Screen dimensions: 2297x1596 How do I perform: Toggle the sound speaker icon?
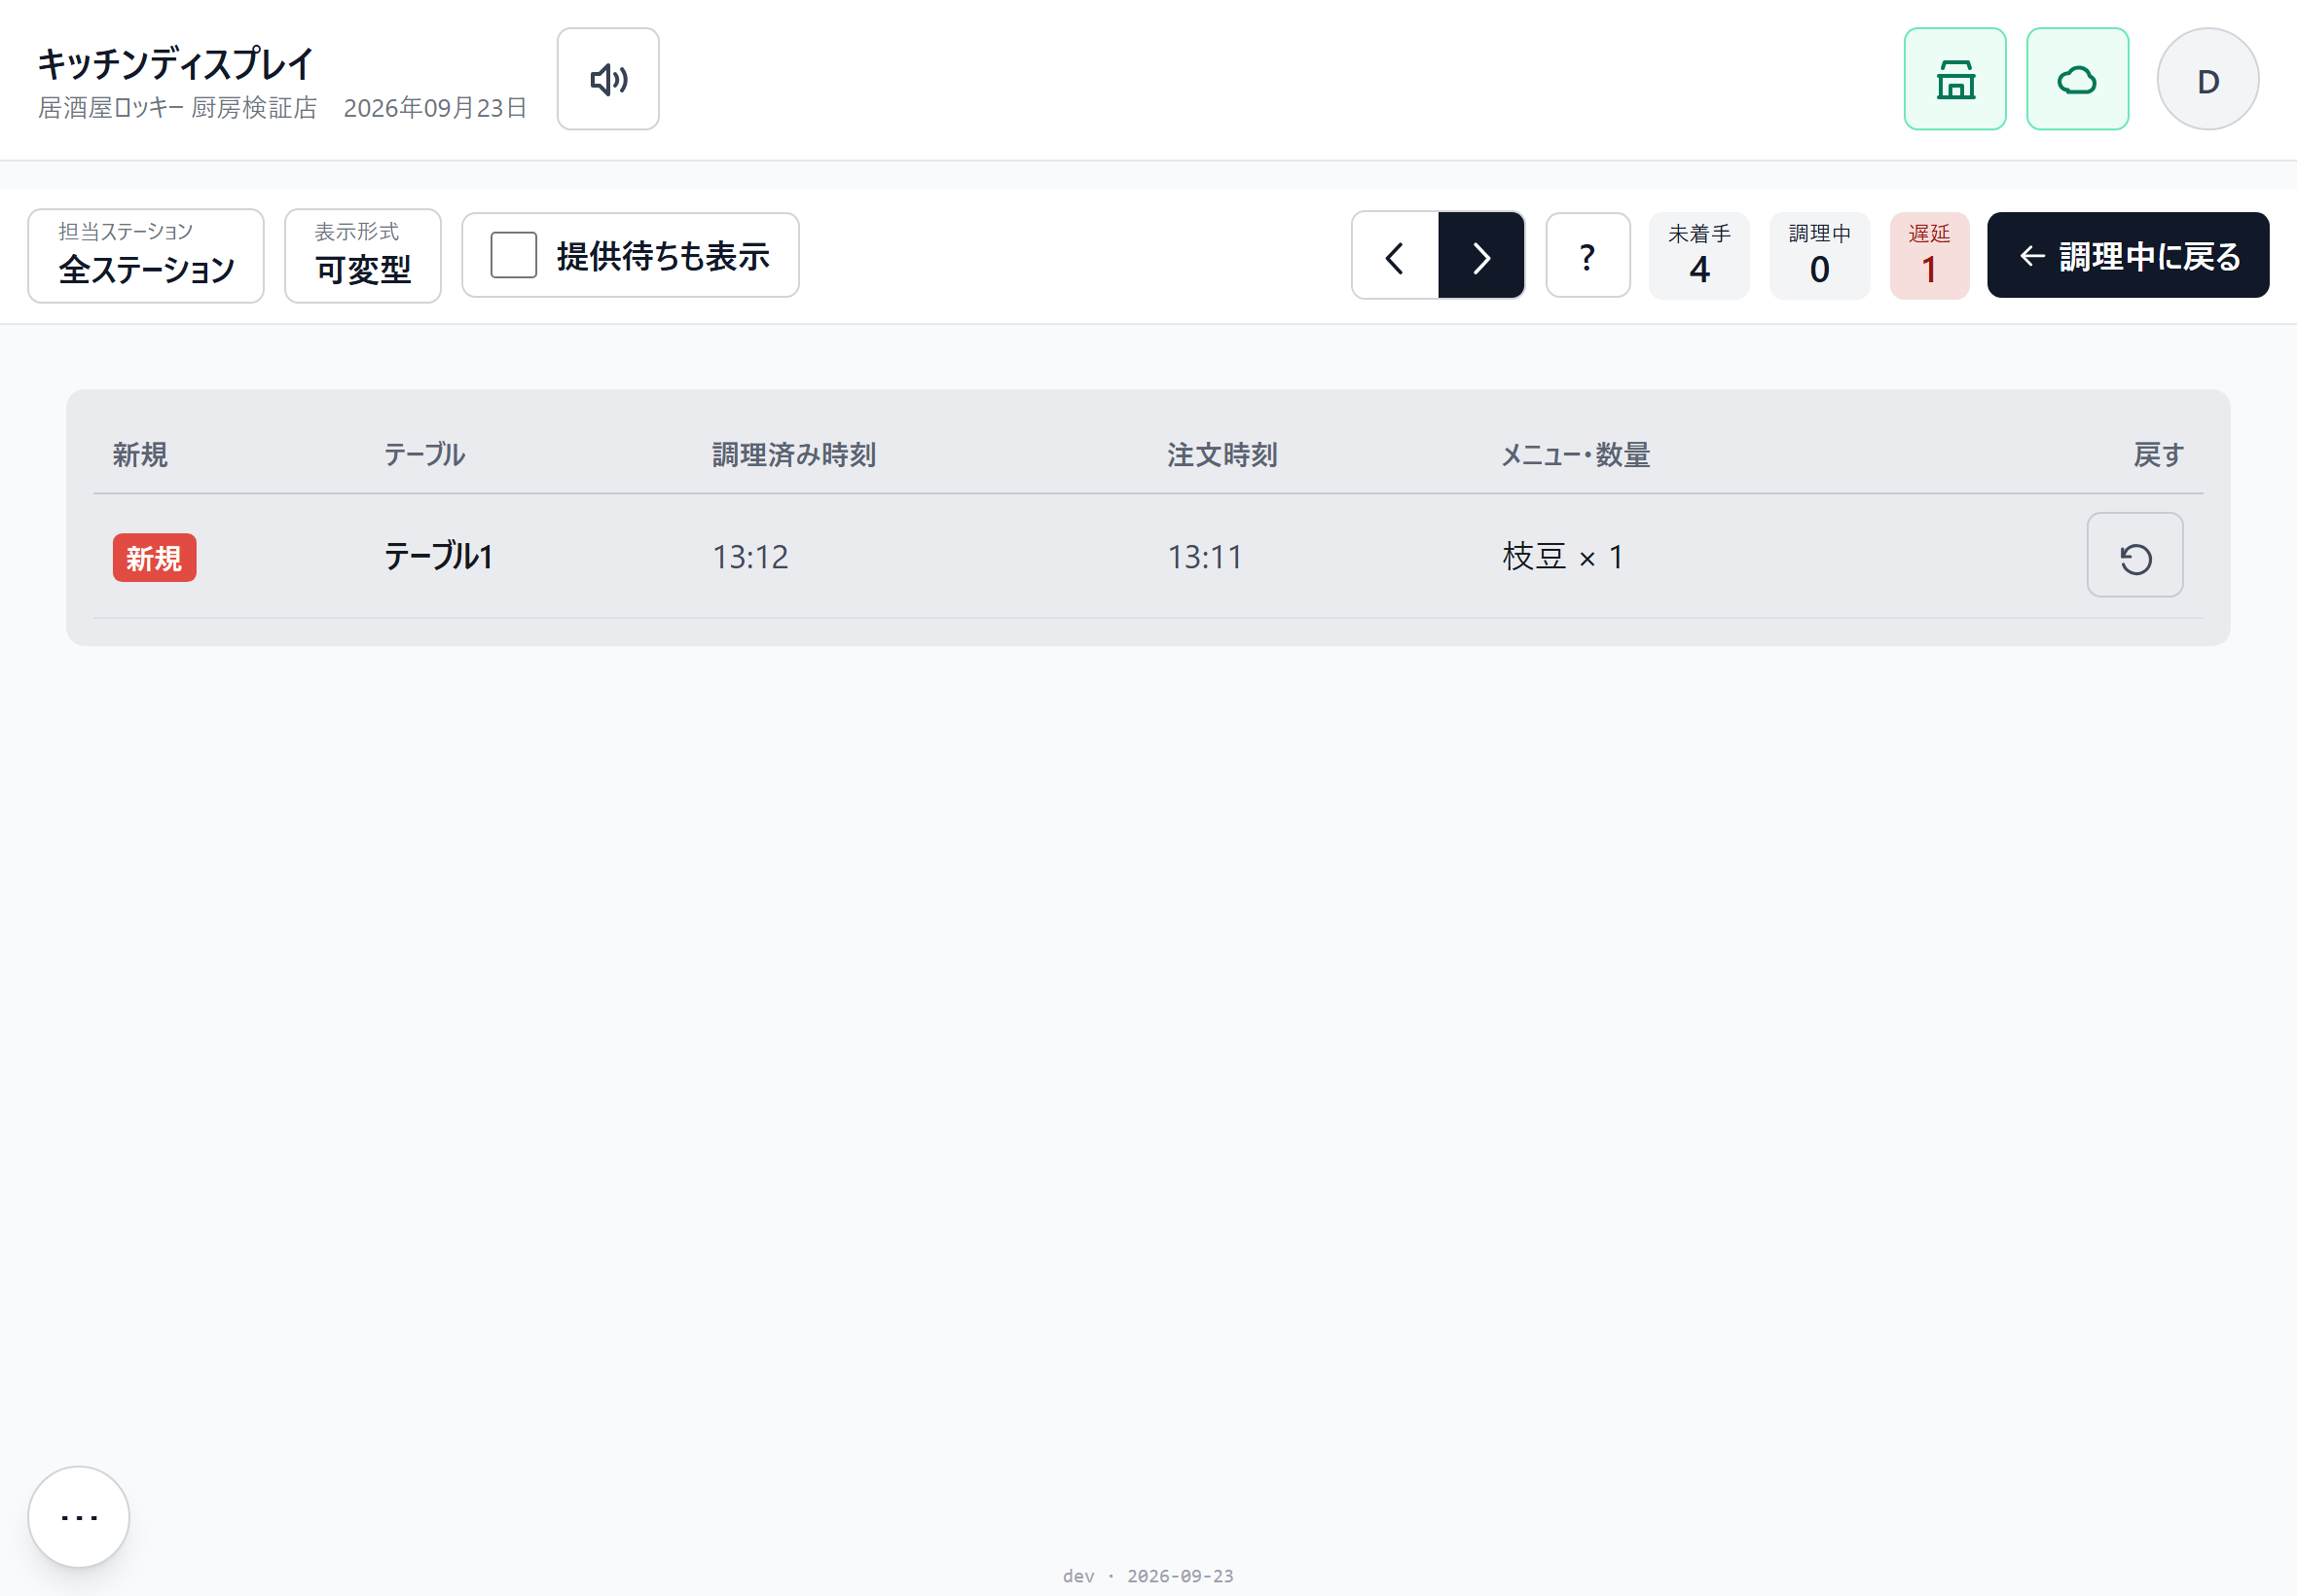point(608,79)
